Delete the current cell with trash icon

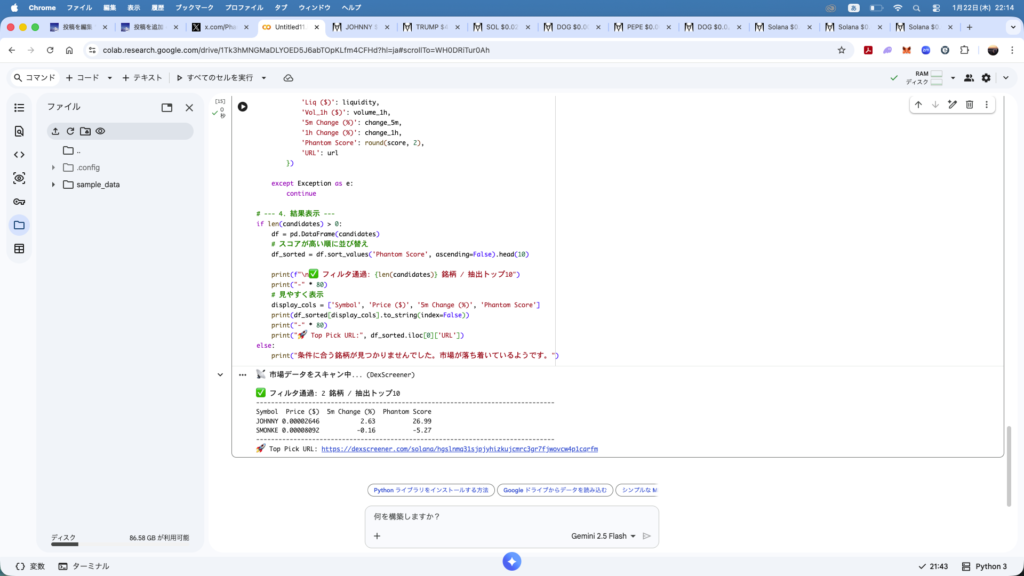[x=969, y=104]
